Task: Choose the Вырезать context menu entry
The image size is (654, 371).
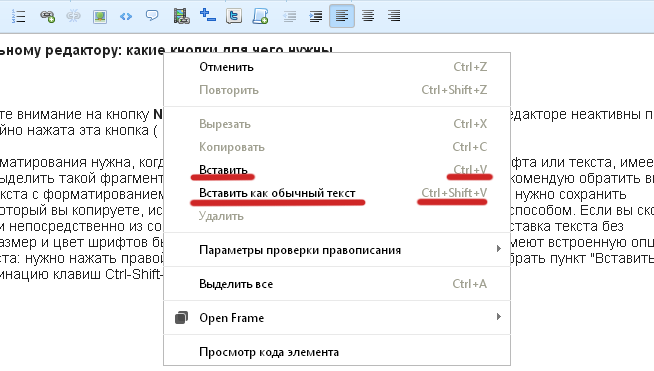Action: pos(337,124)
